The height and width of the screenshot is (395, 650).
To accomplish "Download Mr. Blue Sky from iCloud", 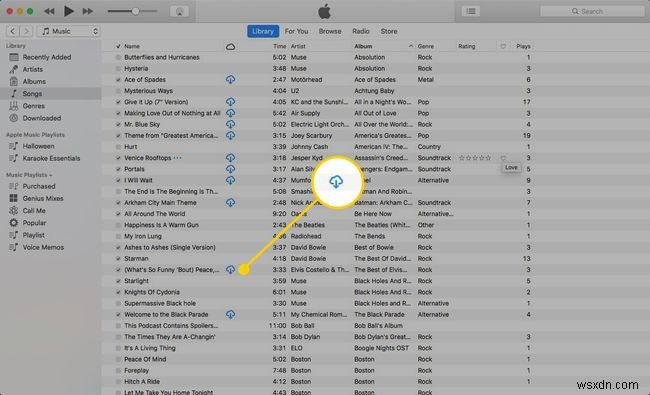I will click(230, 124).
